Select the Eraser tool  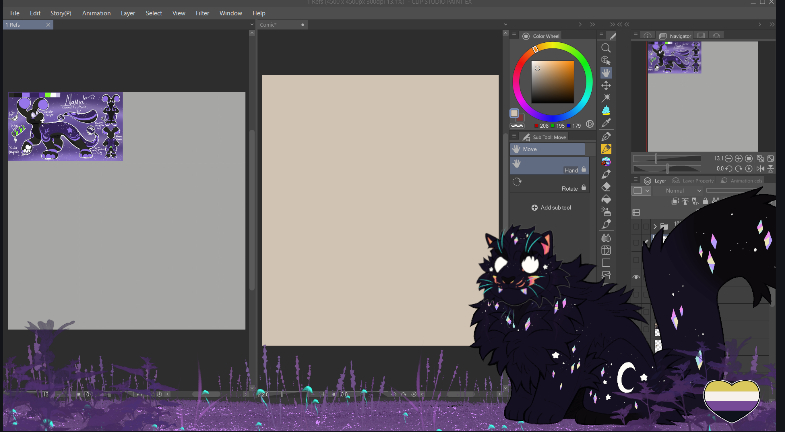point(606,186)
